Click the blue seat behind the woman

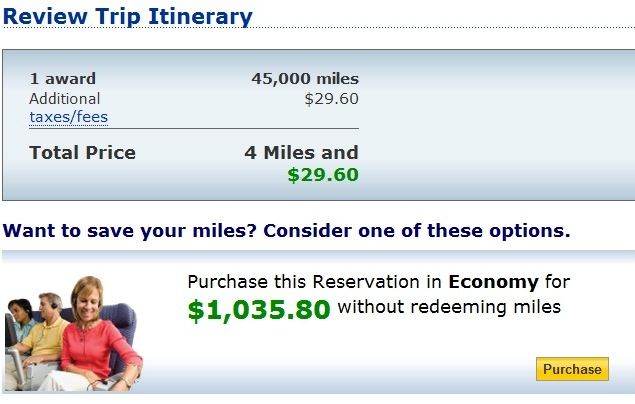[121, 324]
